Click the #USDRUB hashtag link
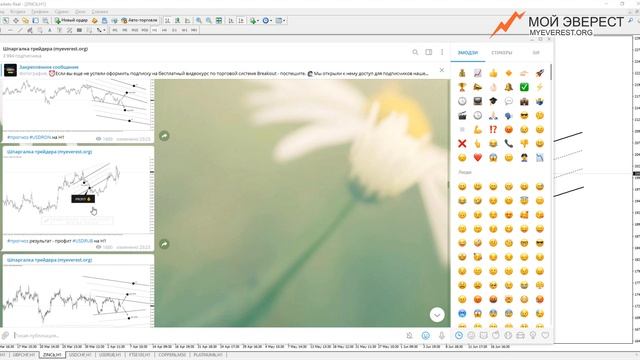The width and height of the screenshot is (640, 360). (x=83, y=241)
